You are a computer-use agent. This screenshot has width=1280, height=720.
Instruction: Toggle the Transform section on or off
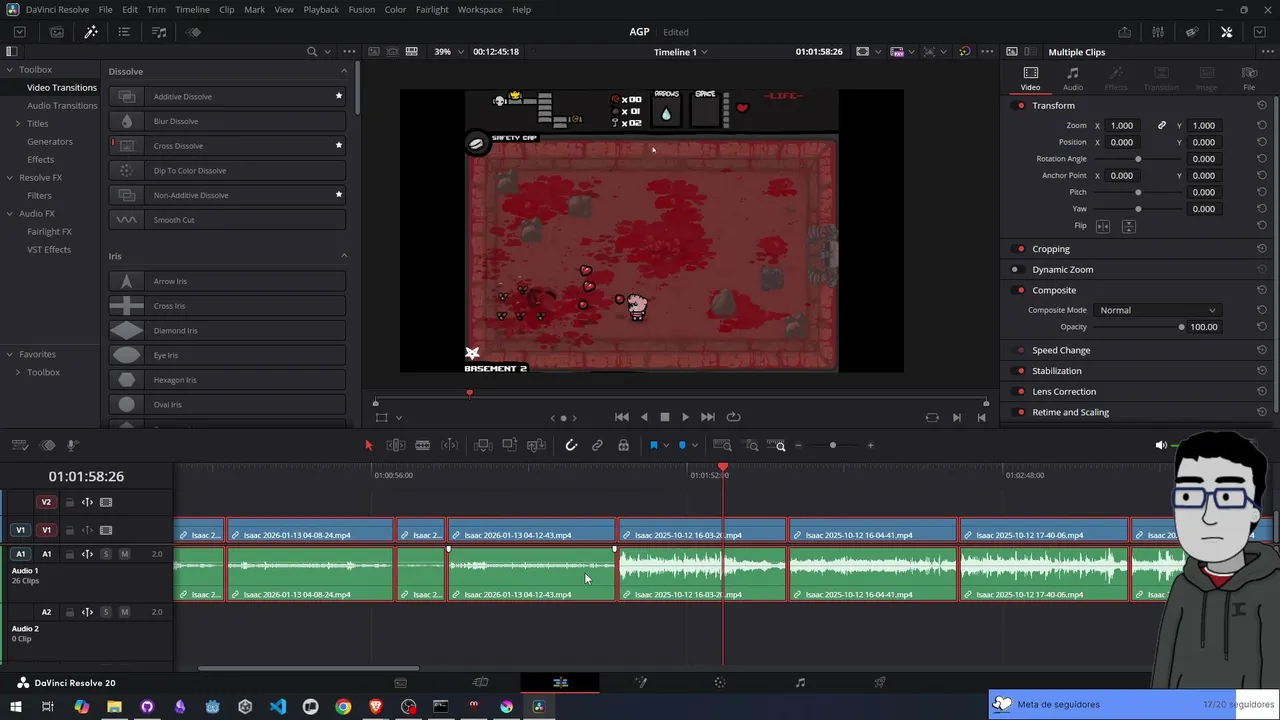pyautogui.click(x=1020, y=105)
